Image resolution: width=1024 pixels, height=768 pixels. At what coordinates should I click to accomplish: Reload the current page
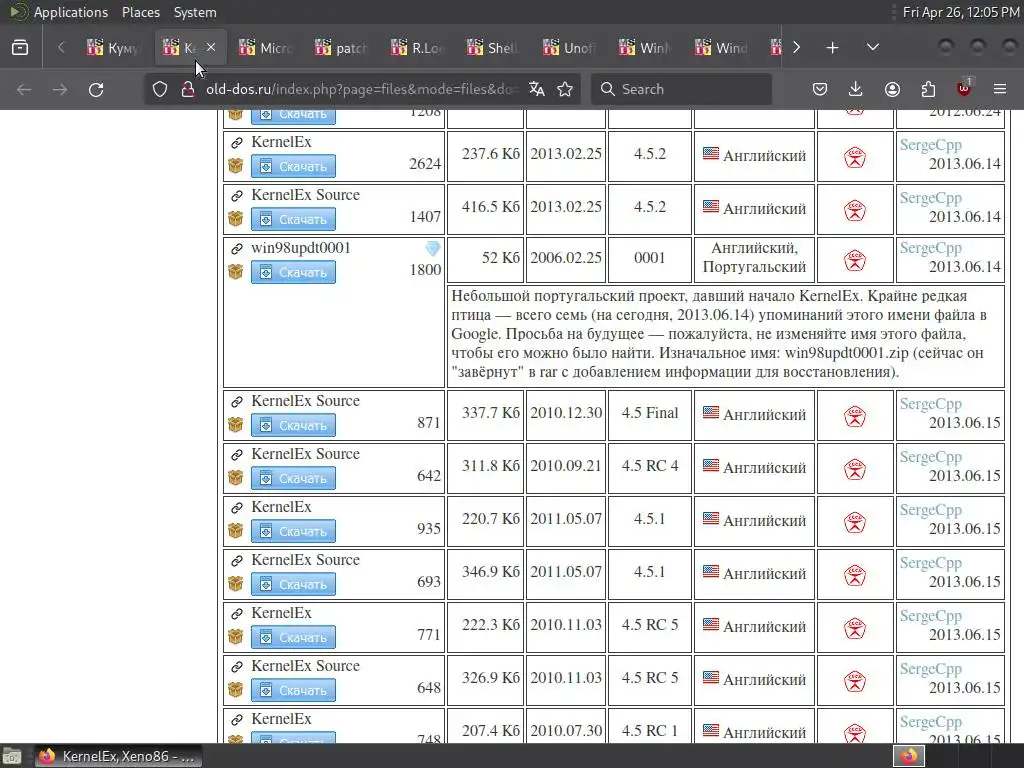pos(96,89)
